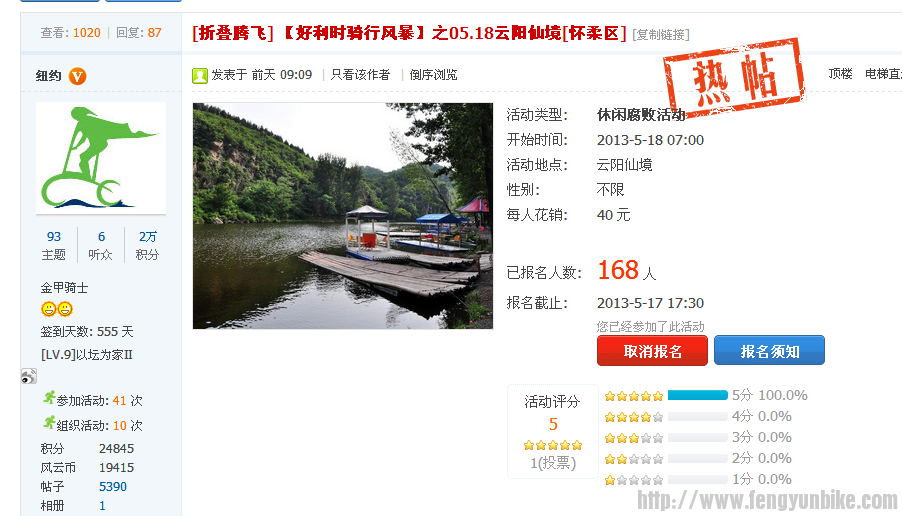
Task: Jump to 顶楼 top floor
Action: (x=840, y=74)
